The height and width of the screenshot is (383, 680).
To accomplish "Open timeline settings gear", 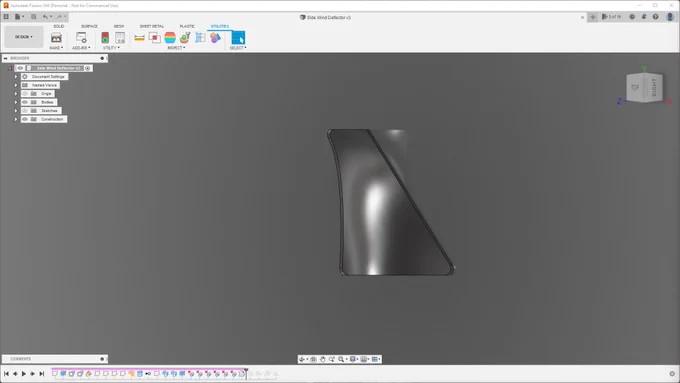I will 672,373.
